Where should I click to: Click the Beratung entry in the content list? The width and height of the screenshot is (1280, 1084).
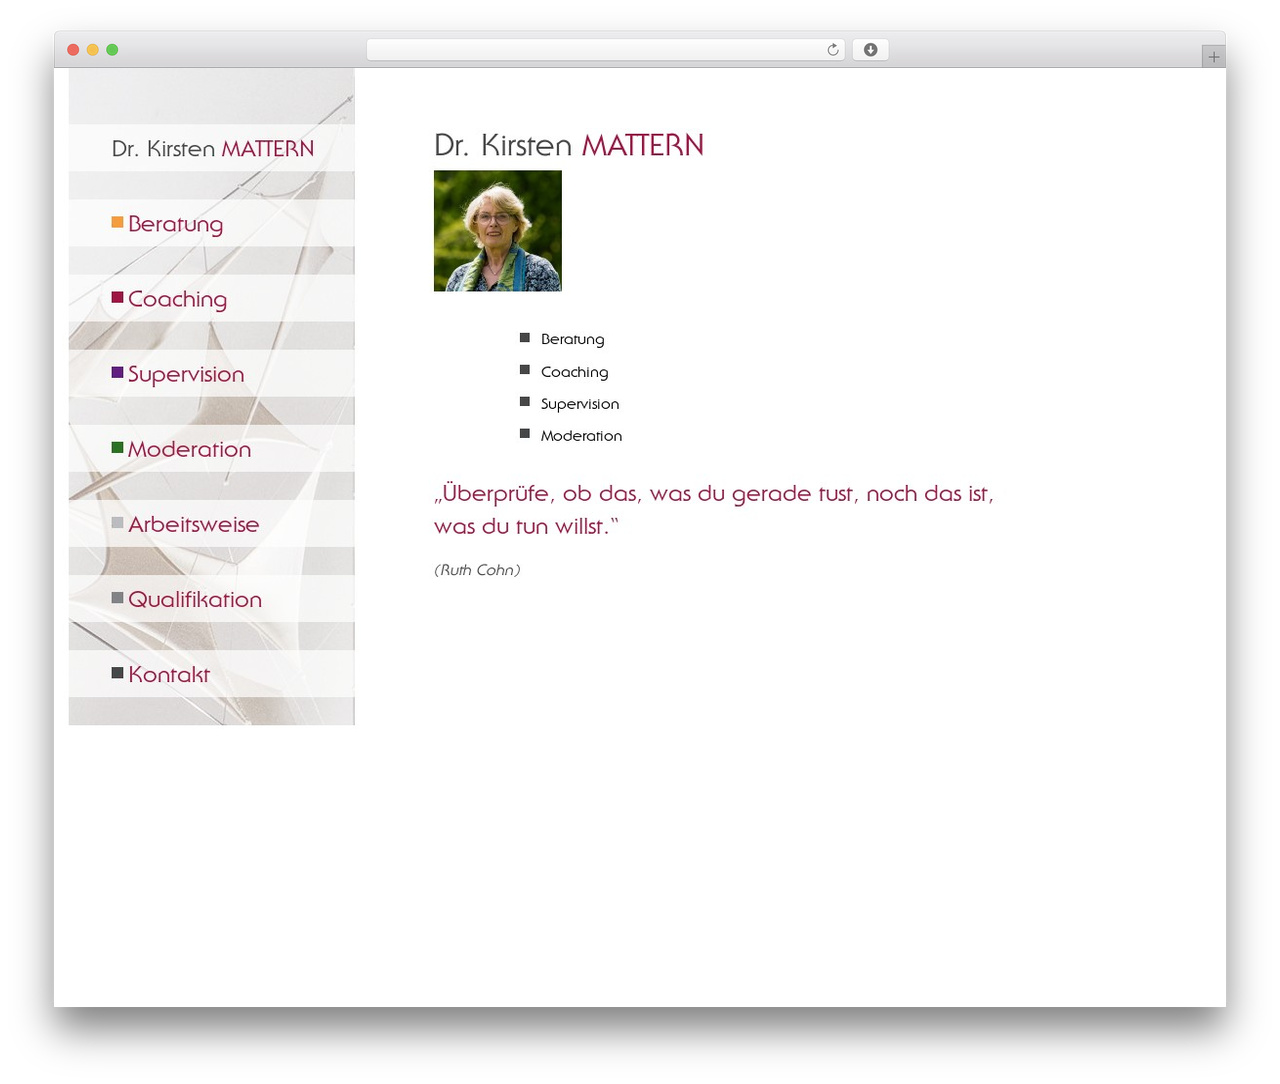pos(572,339)
